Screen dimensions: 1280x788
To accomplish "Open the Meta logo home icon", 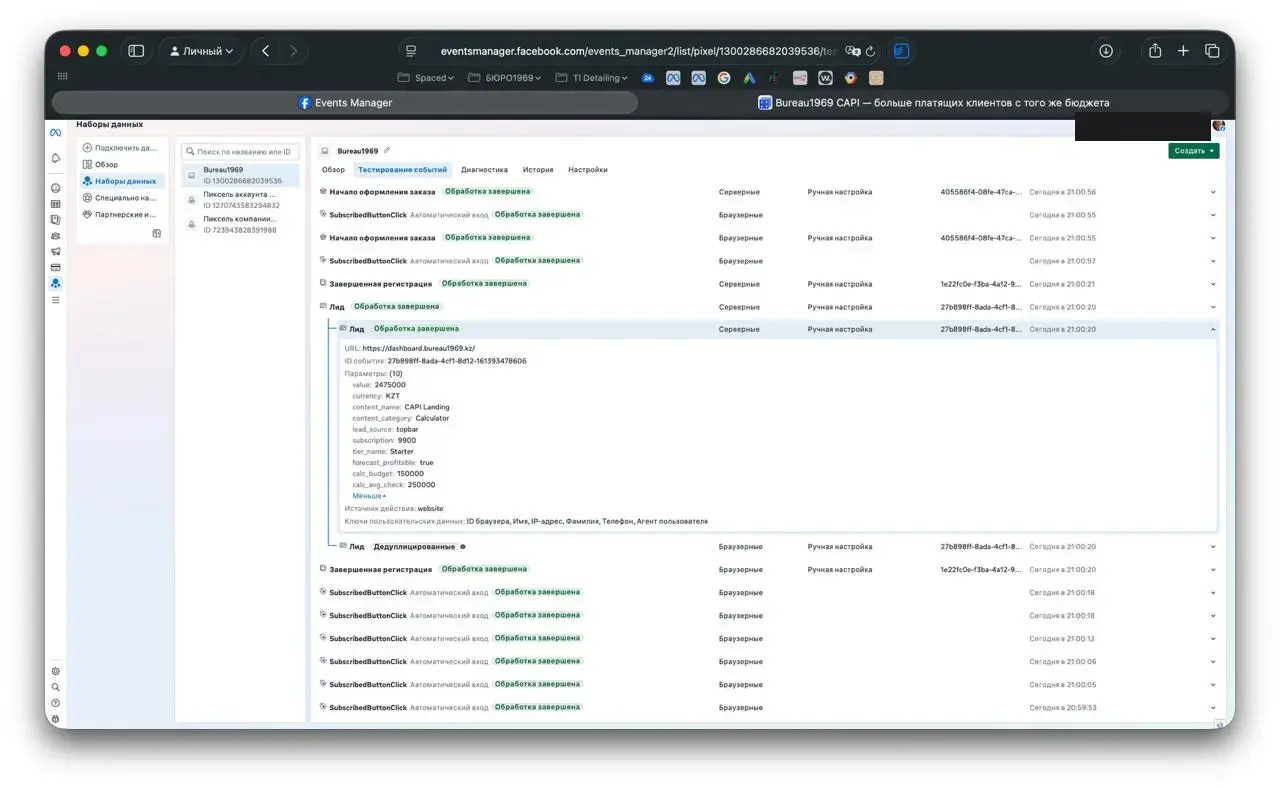I will [x=55, y=133].
